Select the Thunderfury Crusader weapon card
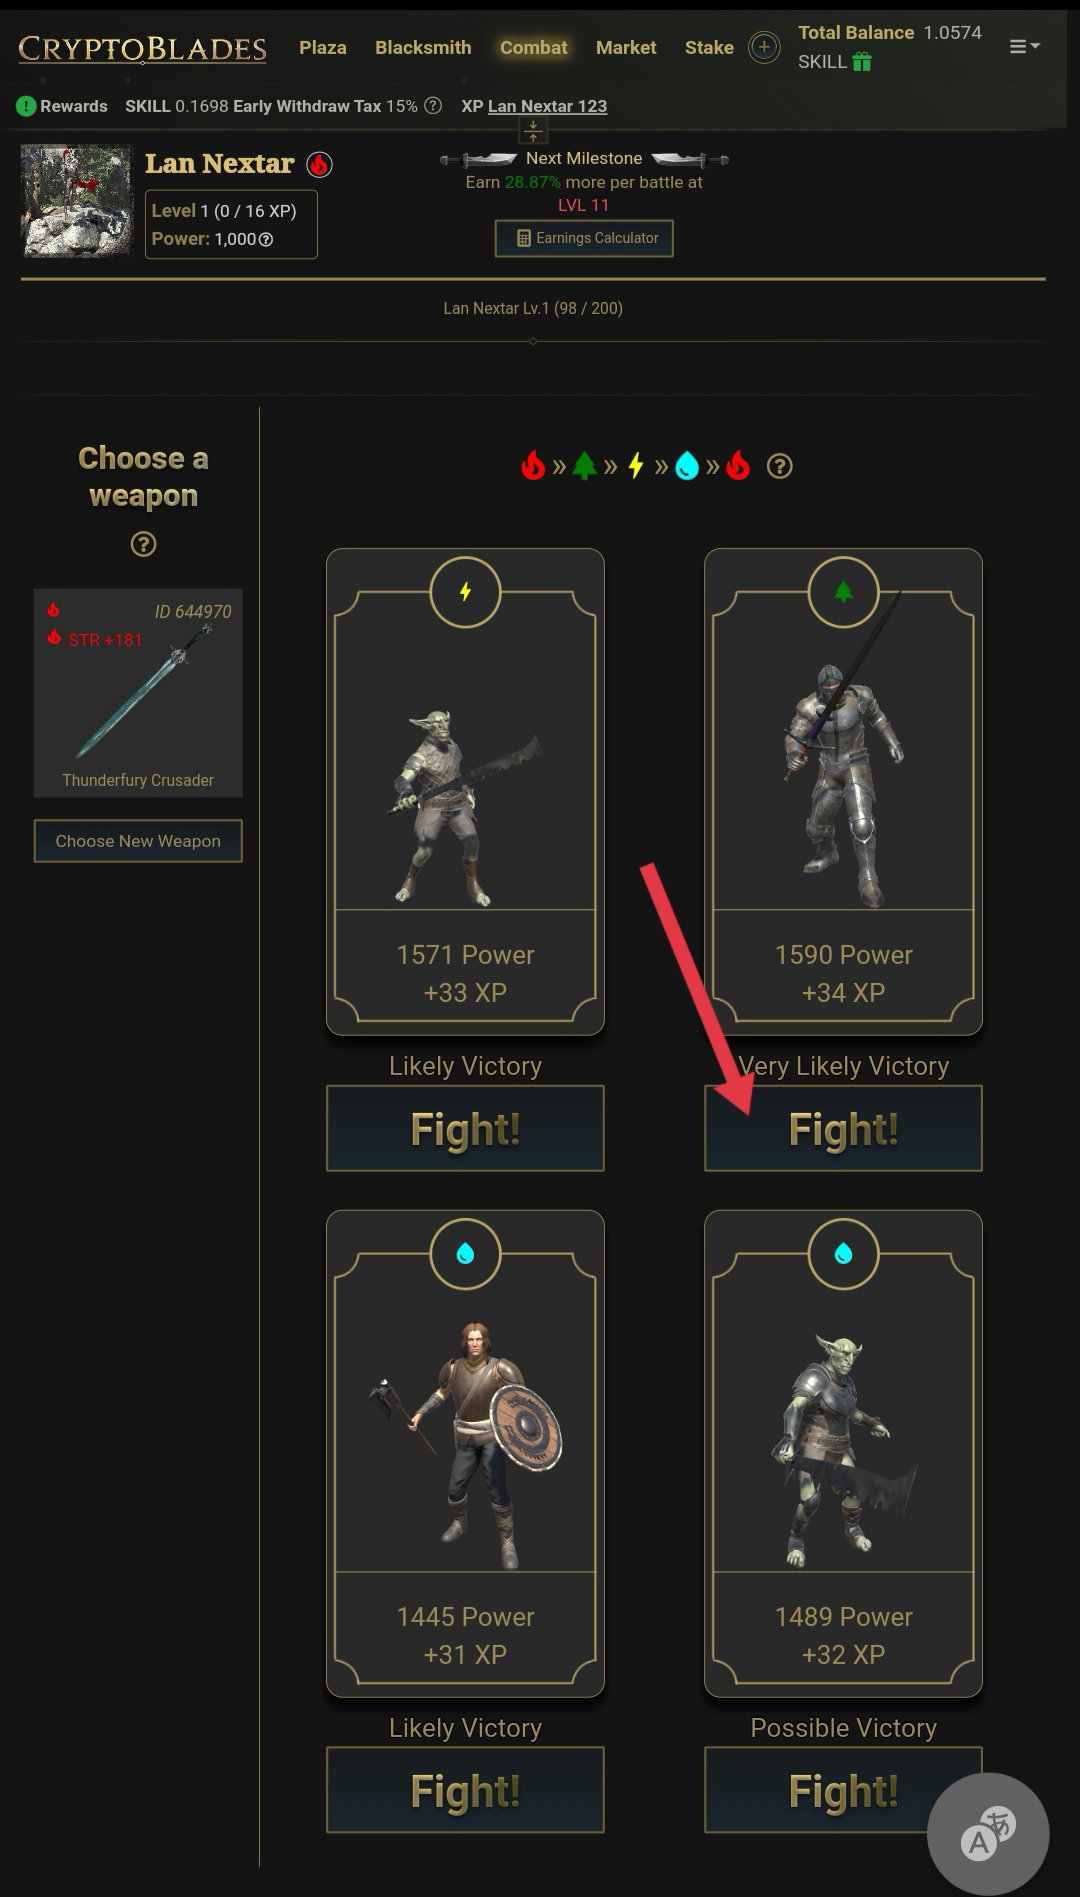 click(x=138, y=693)
